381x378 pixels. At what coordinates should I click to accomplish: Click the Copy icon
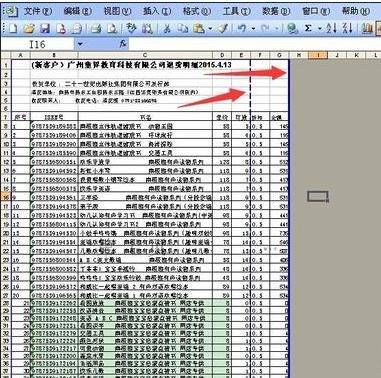tap(182, 29)
